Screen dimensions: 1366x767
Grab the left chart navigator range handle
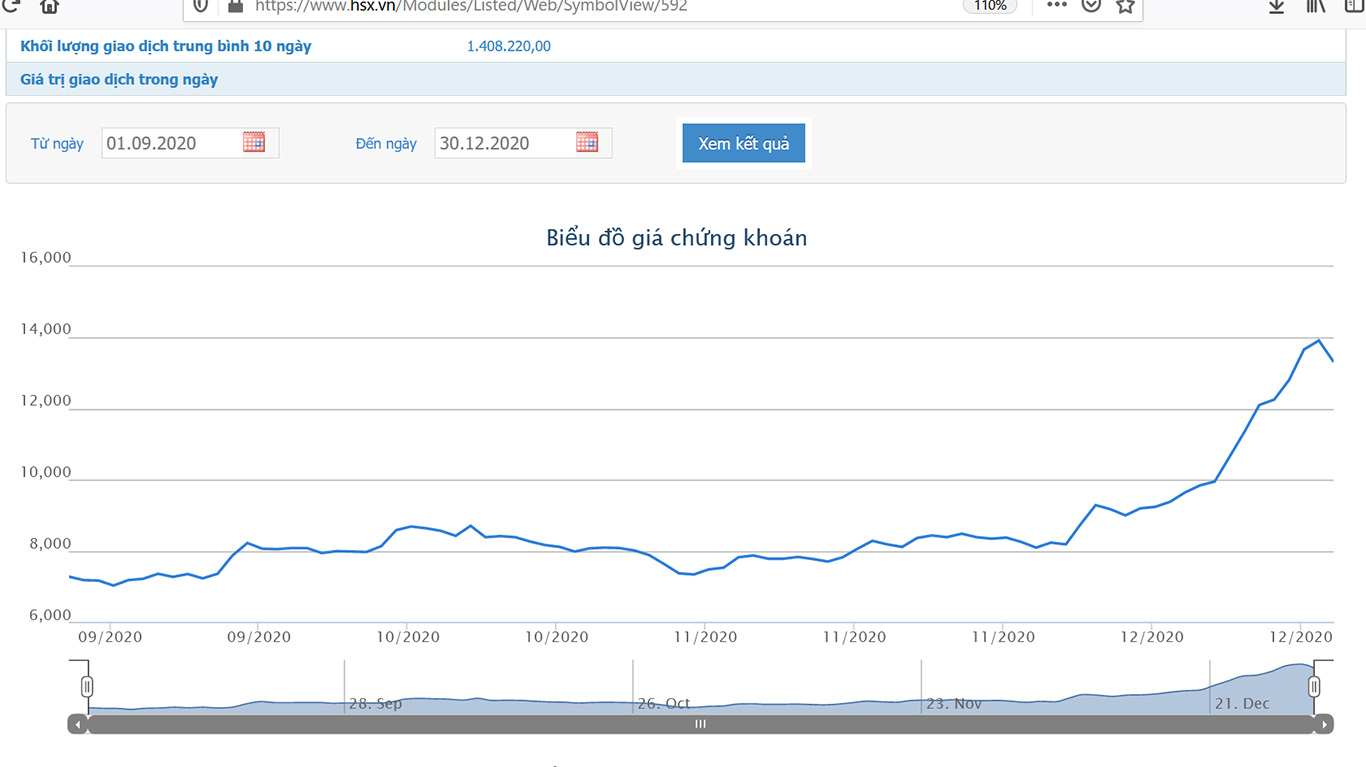(87, 686)
